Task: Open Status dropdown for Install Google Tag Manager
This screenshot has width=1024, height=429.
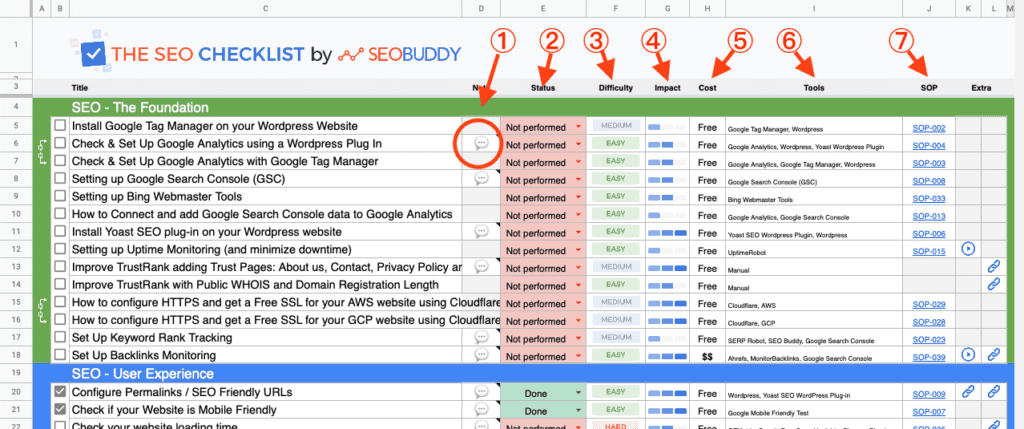Action: tap(579, 127)
